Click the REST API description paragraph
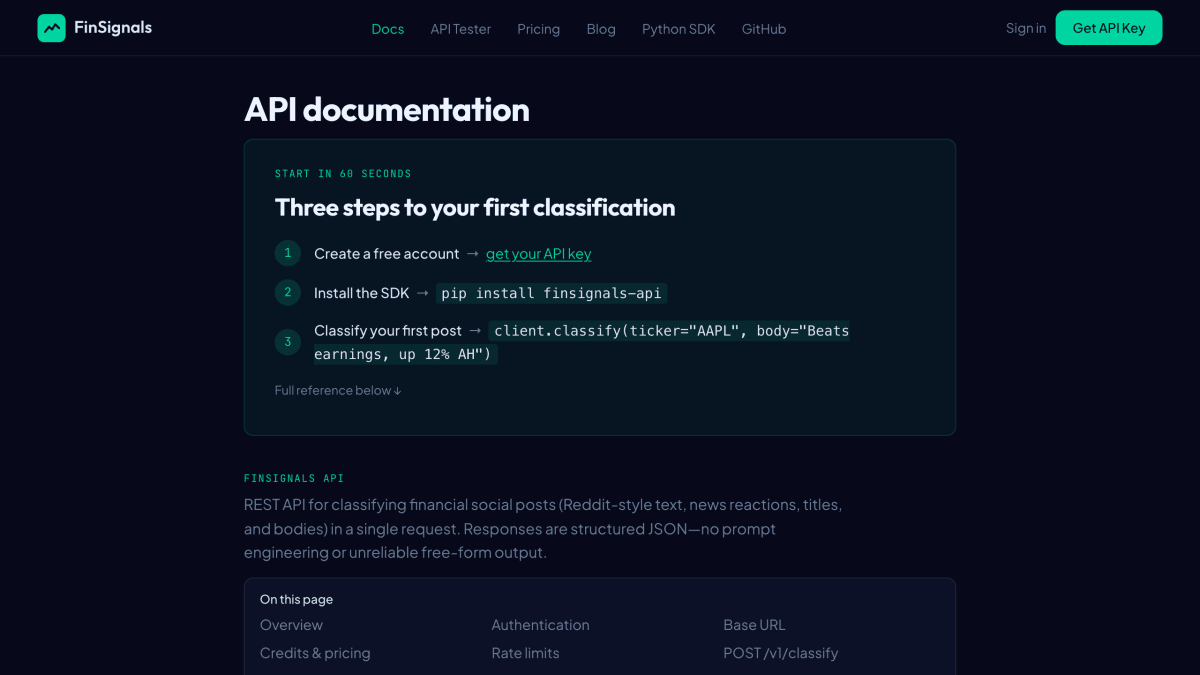Screen dimensions: 1200x675 (543, 529)
